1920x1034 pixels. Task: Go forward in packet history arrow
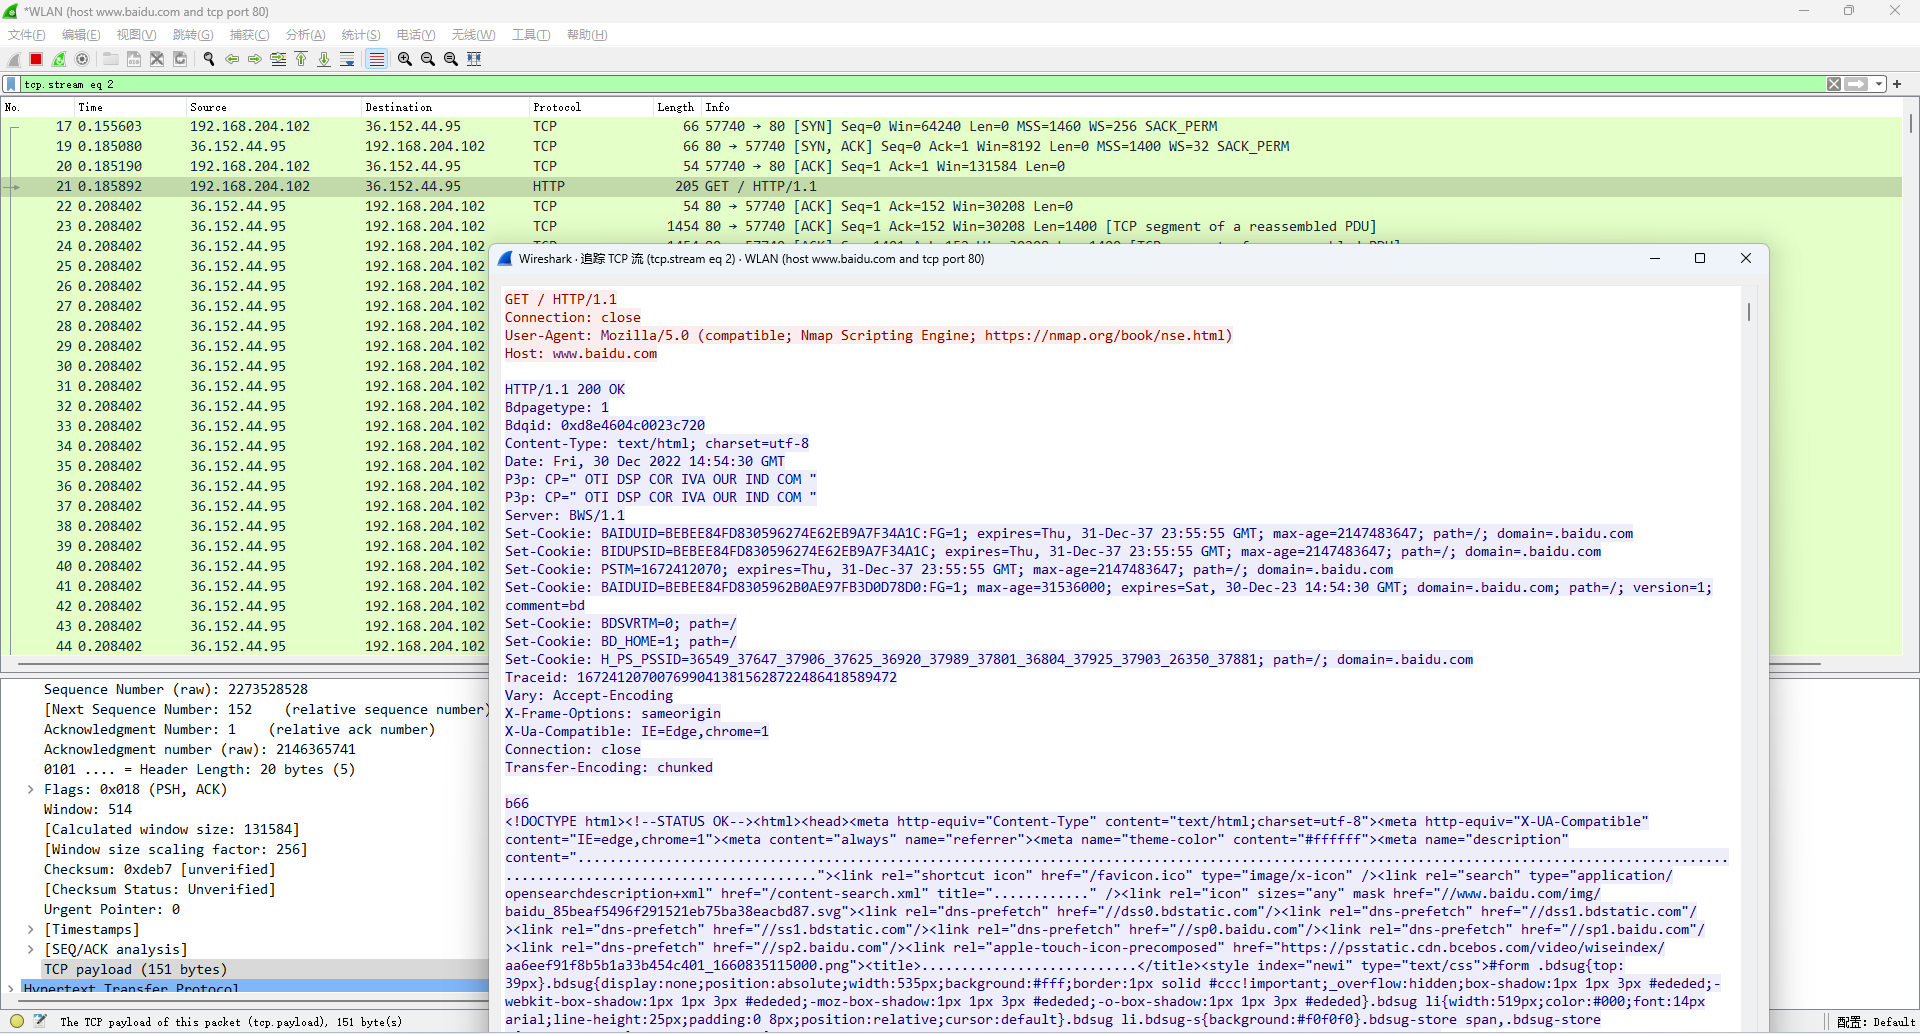click(255, 59)
